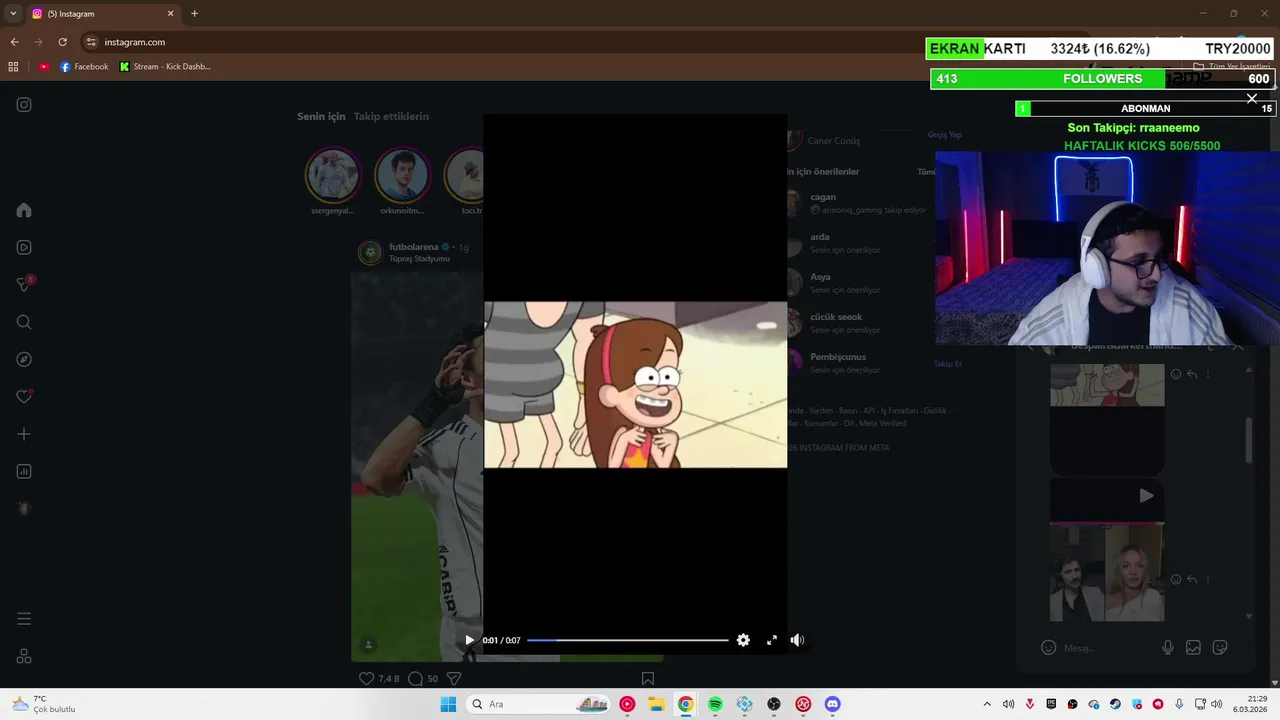The image size is (1280, 720).
Task: Seek on the video progress bar
Action: [x=627, y=640]
